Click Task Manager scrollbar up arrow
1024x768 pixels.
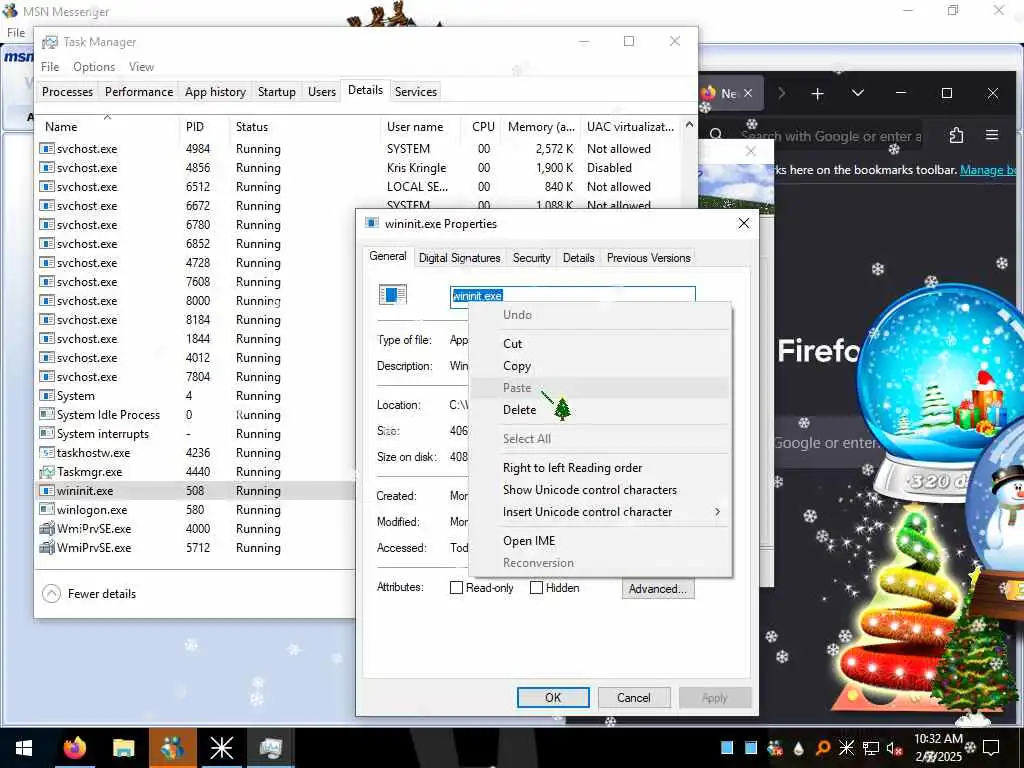coord(689,125)
